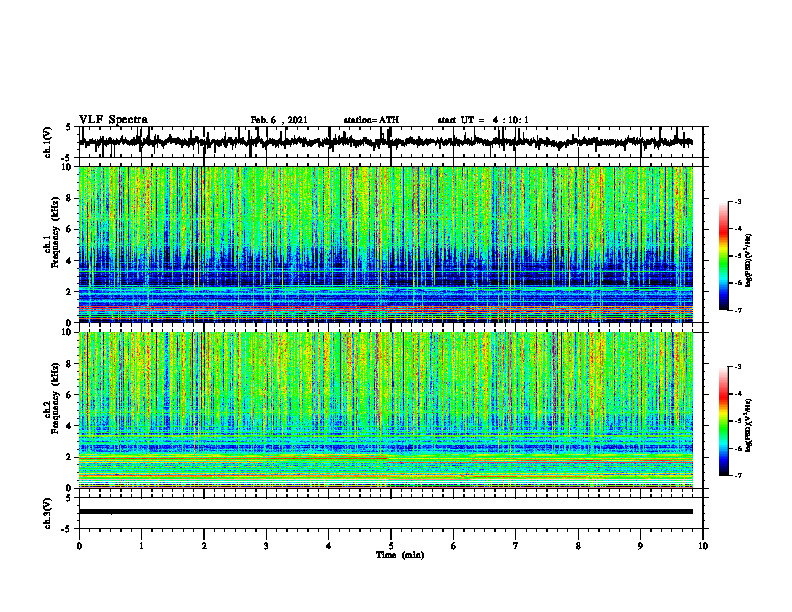
Task: Click the ch.1 voltage waveform trace
Action: [385, 142]
